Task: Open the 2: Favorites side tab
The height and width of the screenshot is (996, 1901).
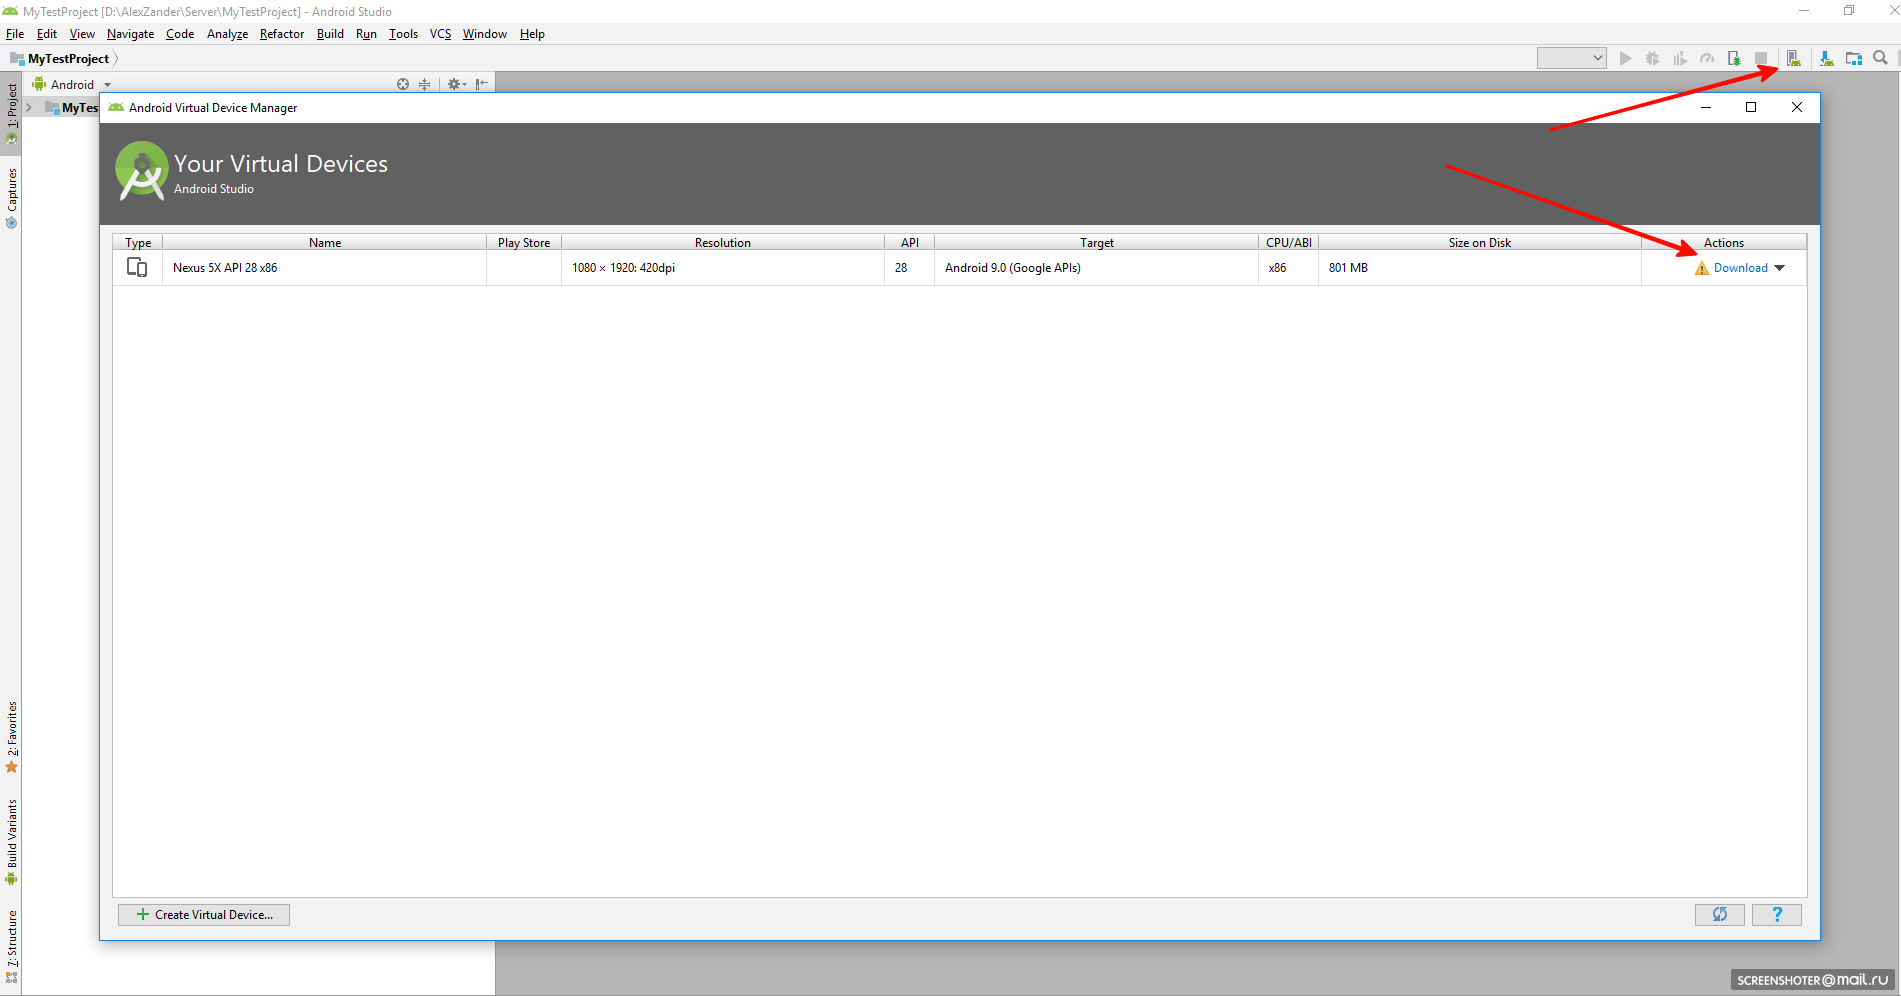Action: (x=11, y=737)
